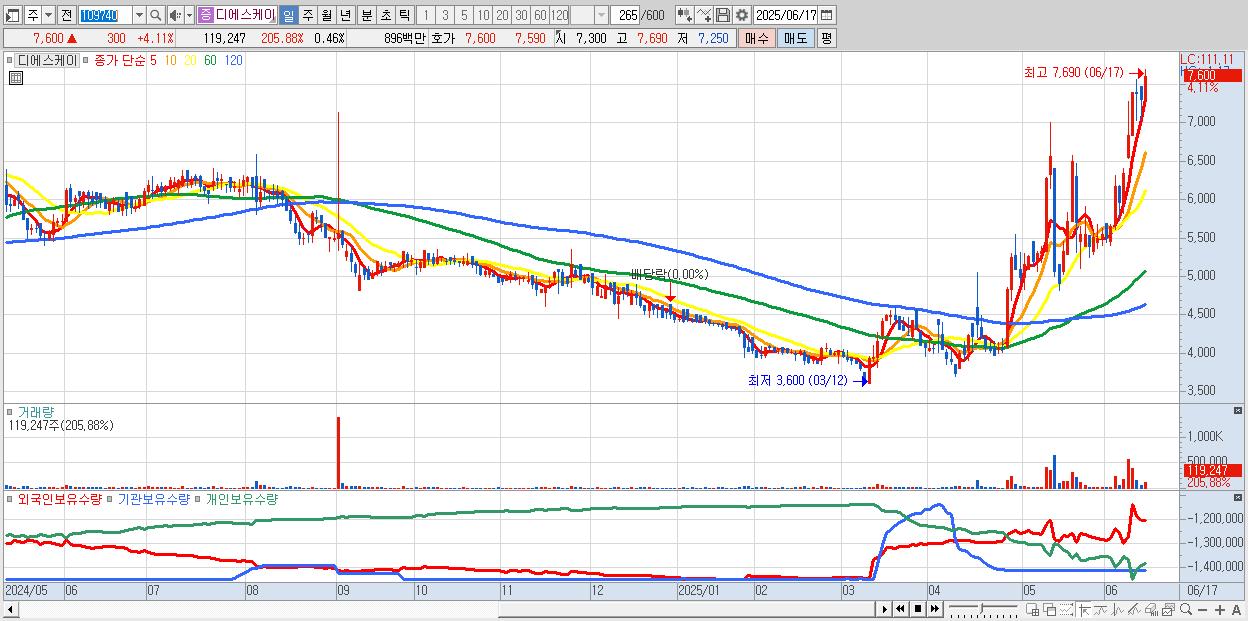
Task: Click the dashed-line chart icon
Action: click(1067, 610)
